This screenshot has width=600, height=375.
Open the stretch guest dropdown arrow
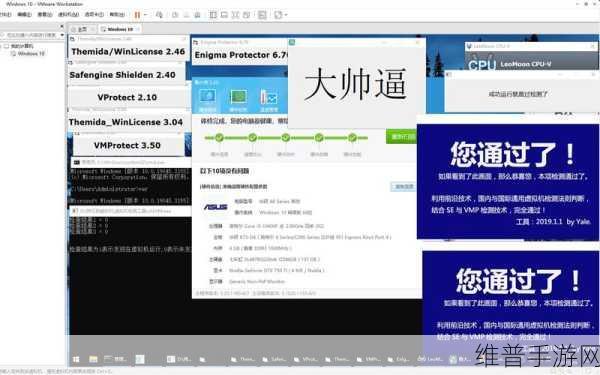(286, 15)
